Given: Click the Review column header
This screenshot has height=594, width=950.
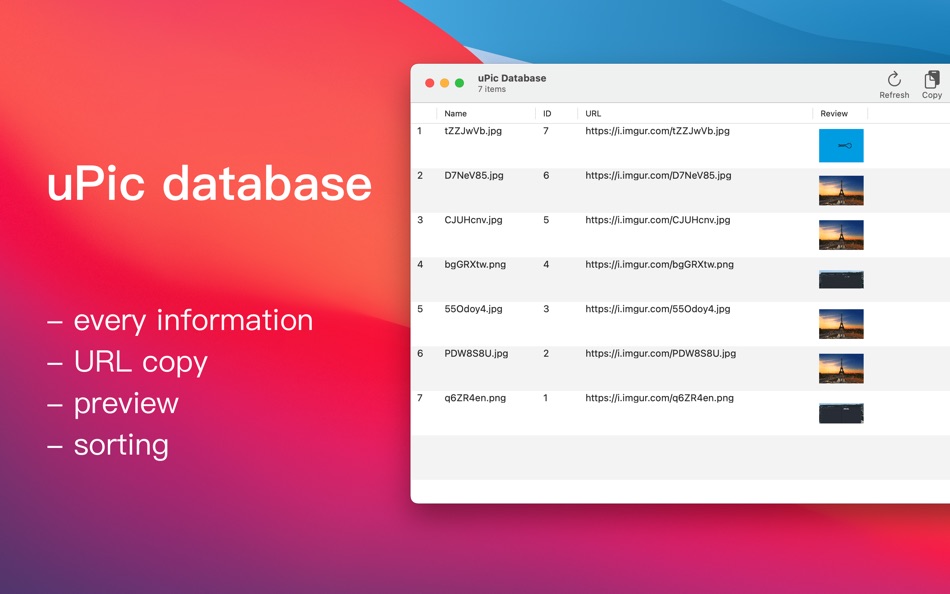Looking at the screenshot, I should point(834,113).
